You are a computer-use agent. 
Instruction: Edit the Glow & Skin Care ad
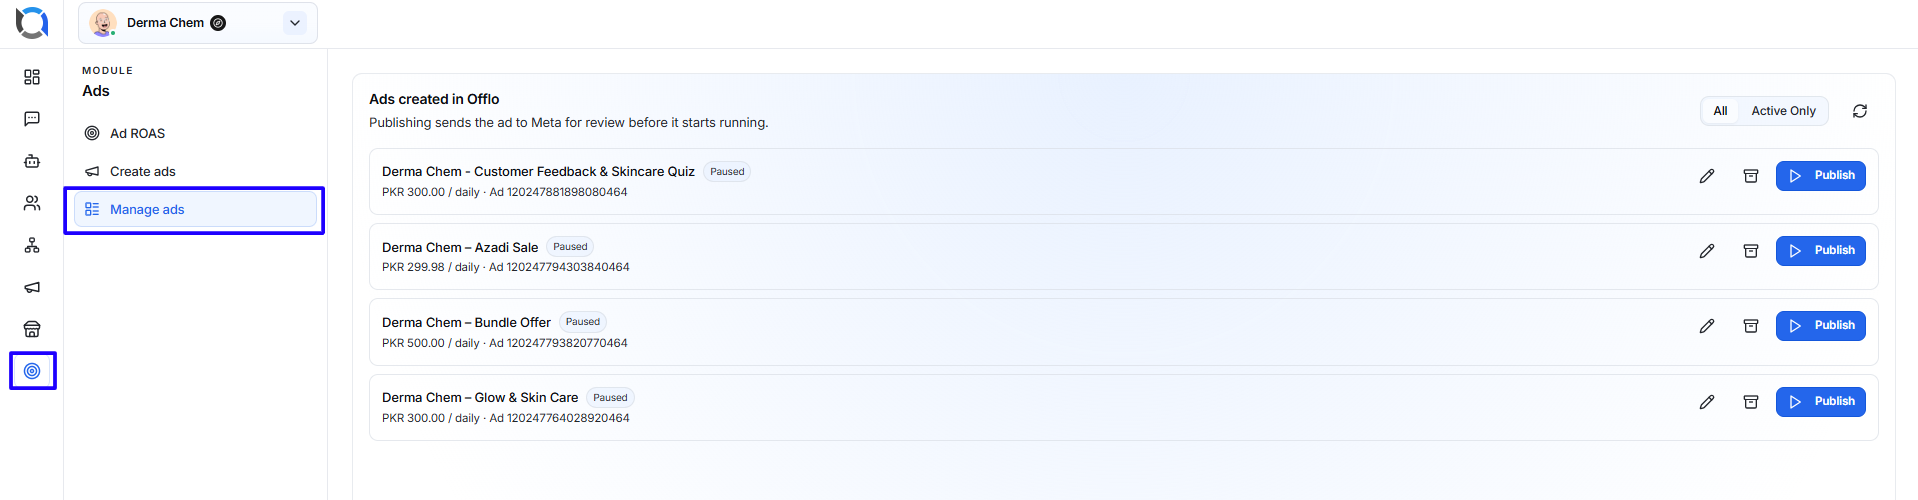[x=1707, y=402]
